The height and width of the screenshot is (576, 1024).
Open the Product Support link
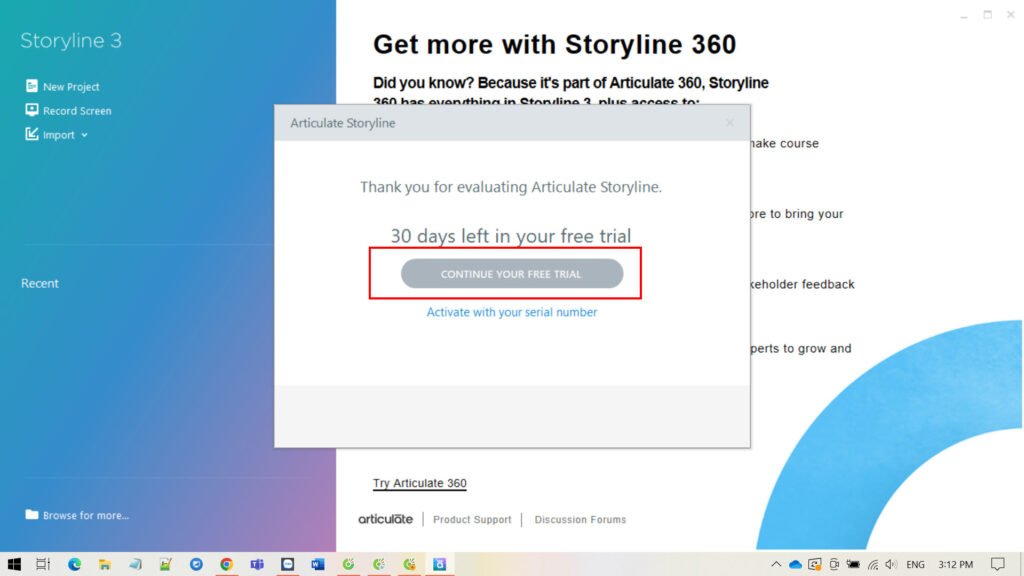472,520
